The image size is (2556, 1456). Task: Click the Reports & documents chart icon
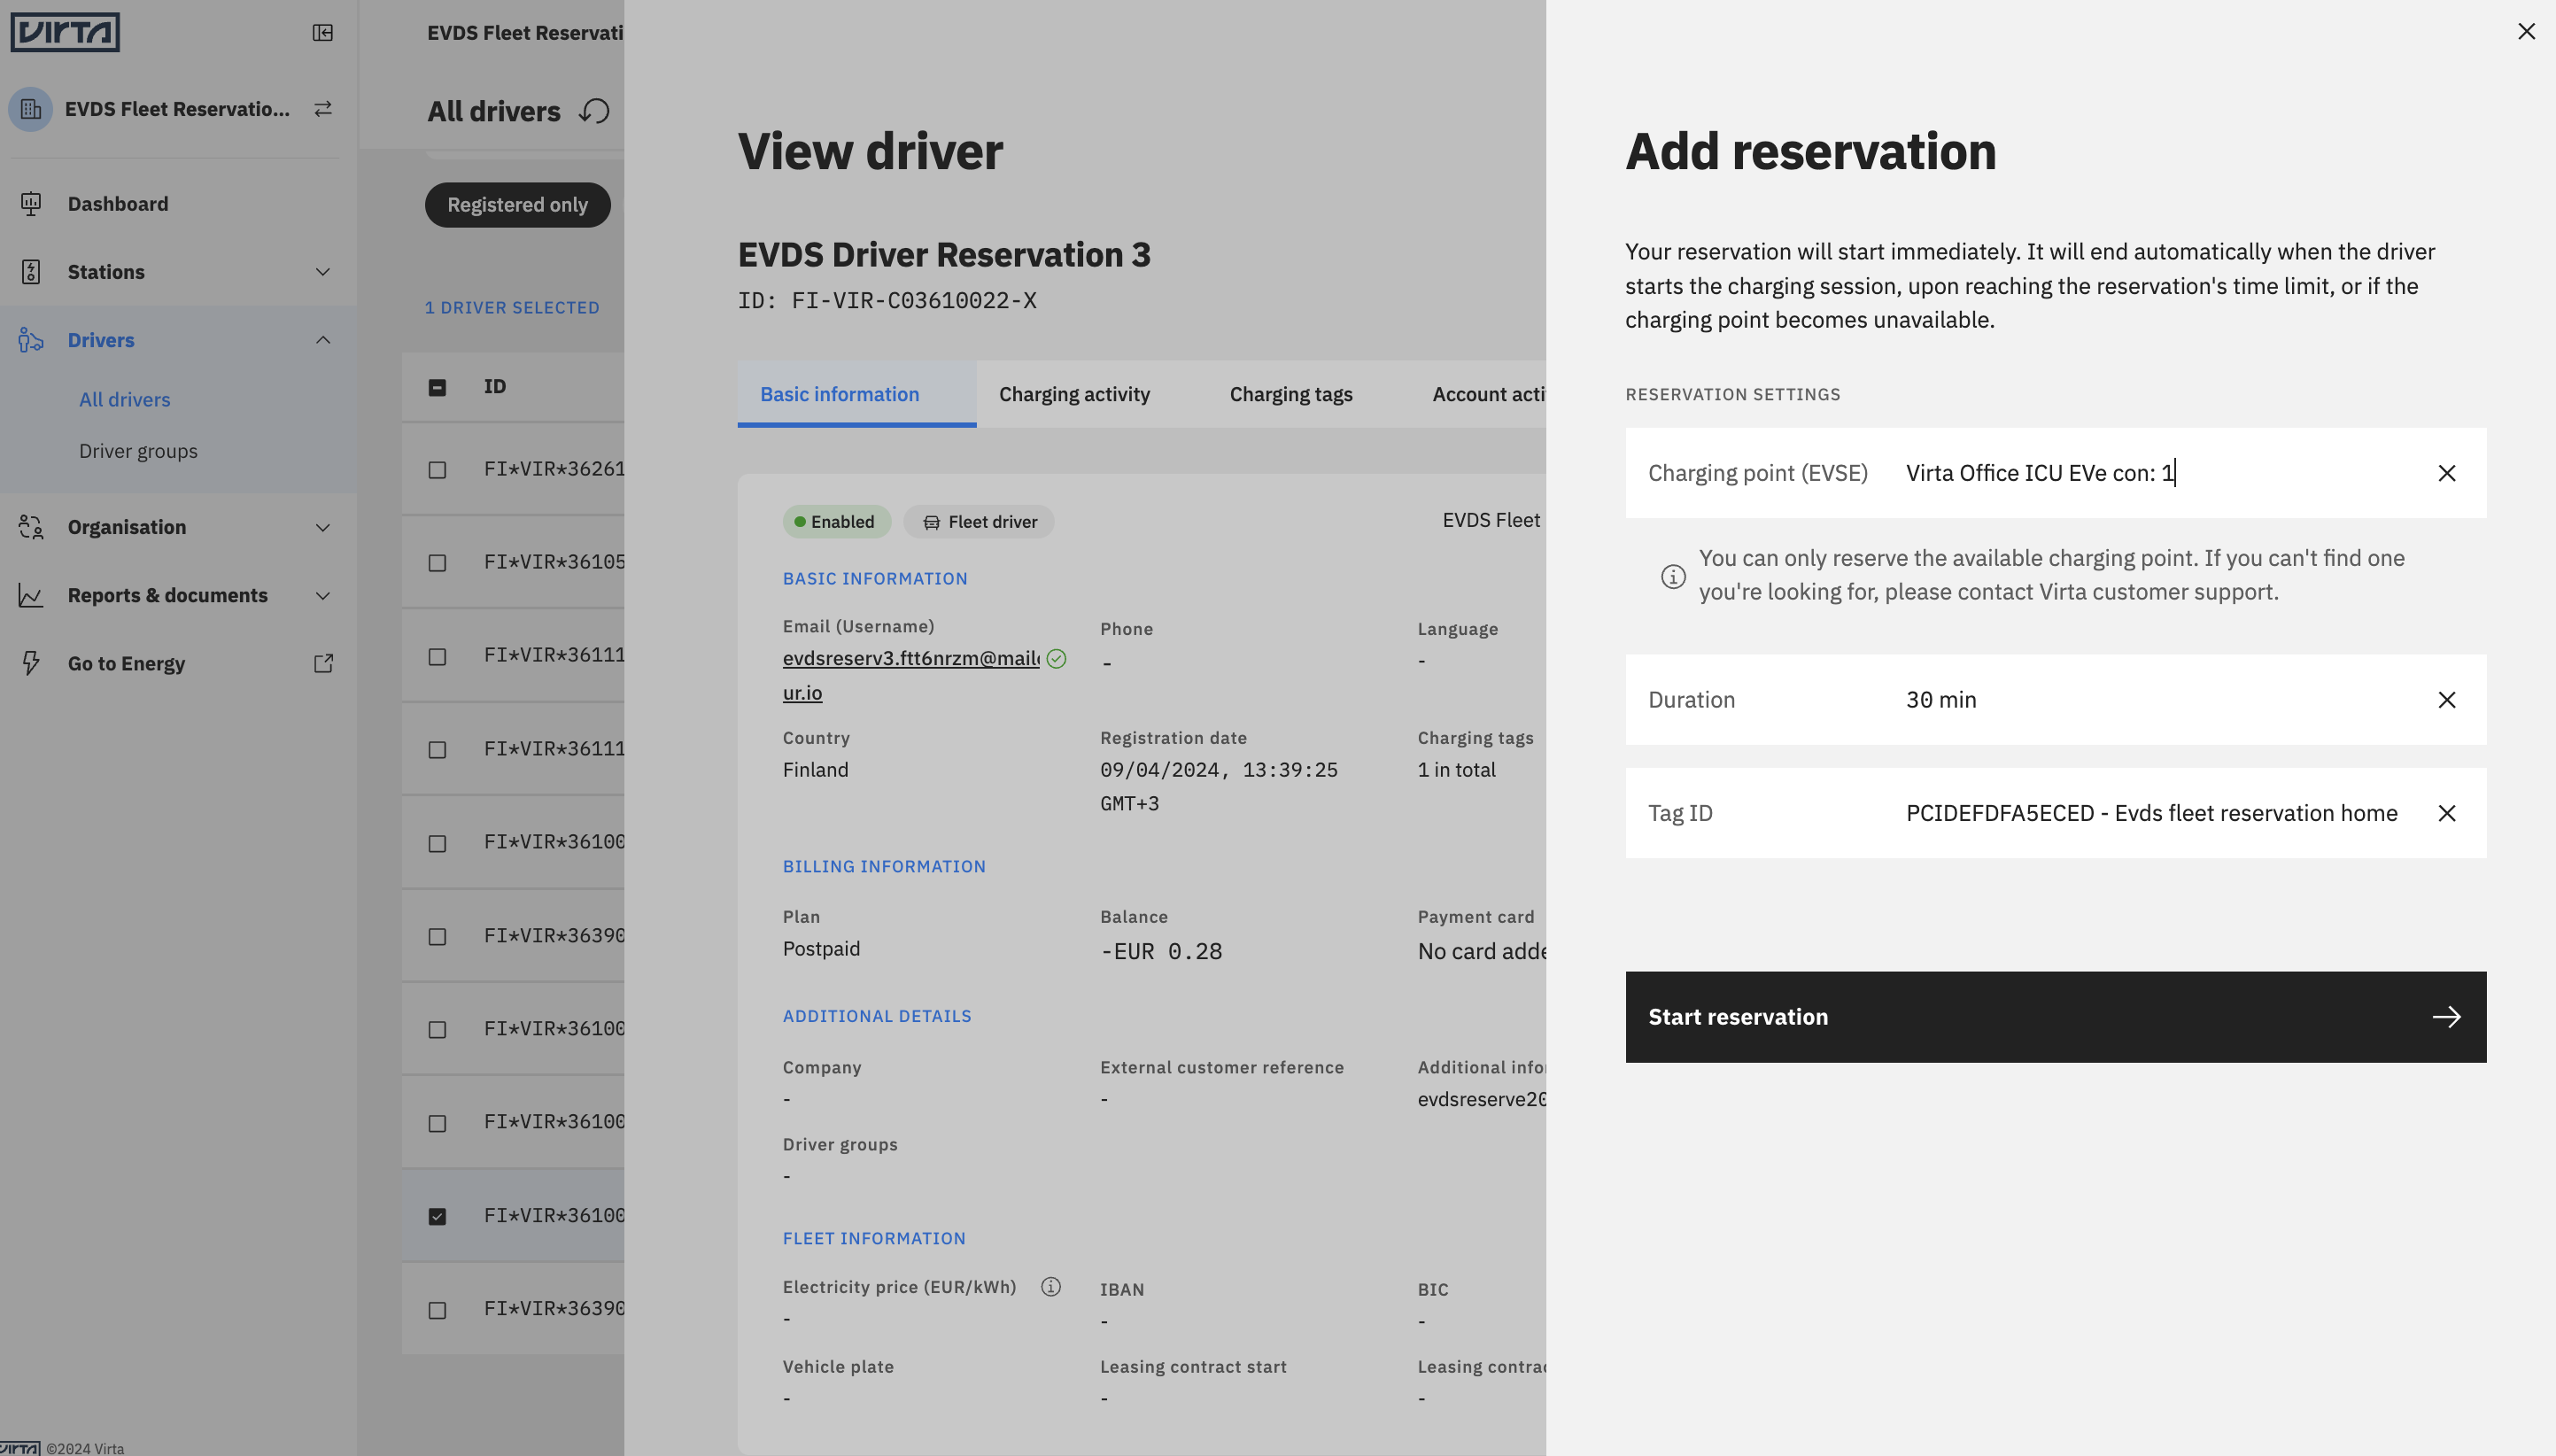pos(31,595)
